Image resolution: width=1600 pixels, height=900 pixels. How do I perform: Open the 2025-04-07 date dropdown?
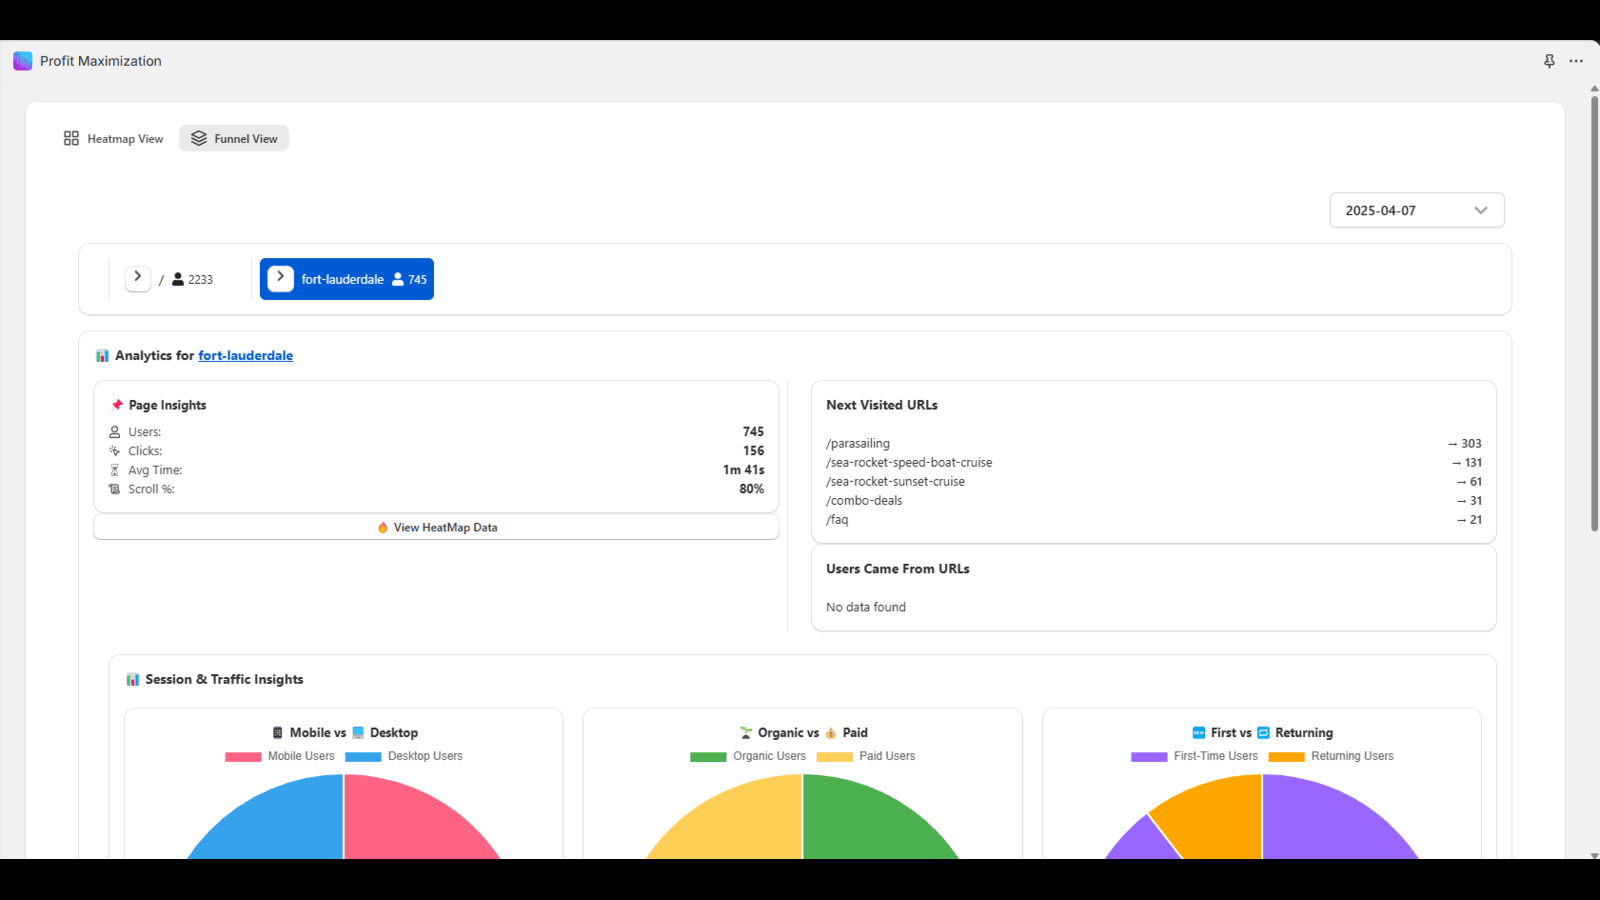click(x=1416, y=210)
